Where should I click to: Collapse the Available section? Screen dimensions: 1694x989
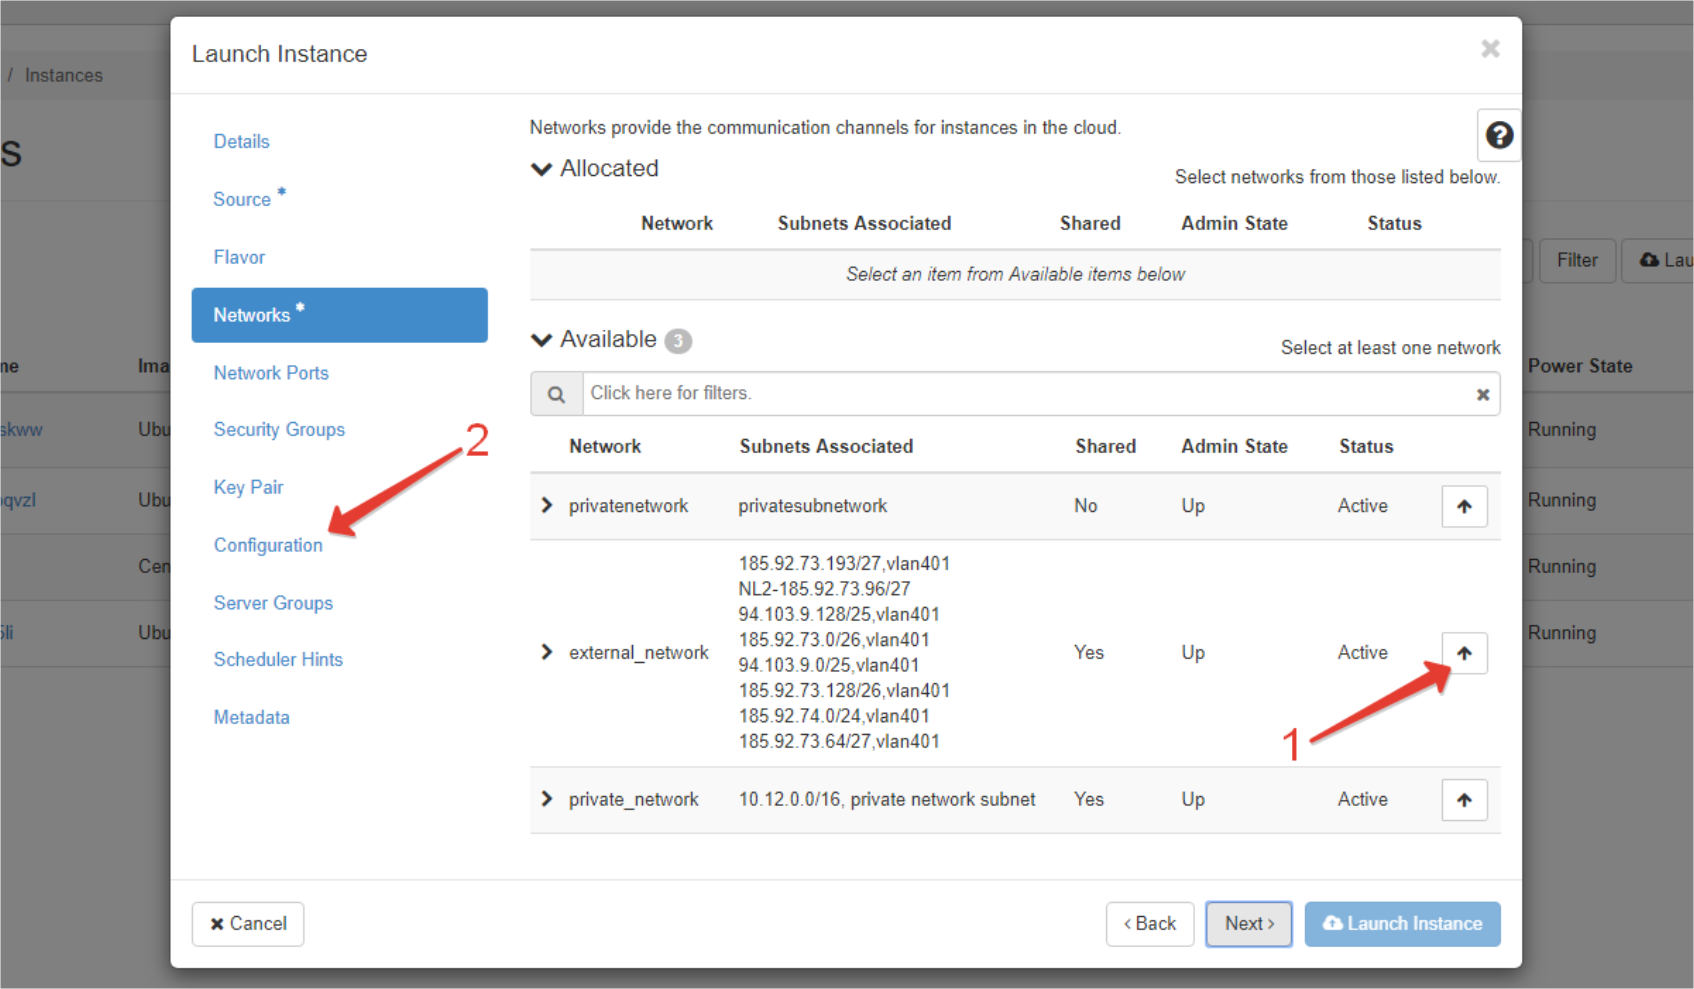(542, 340)
